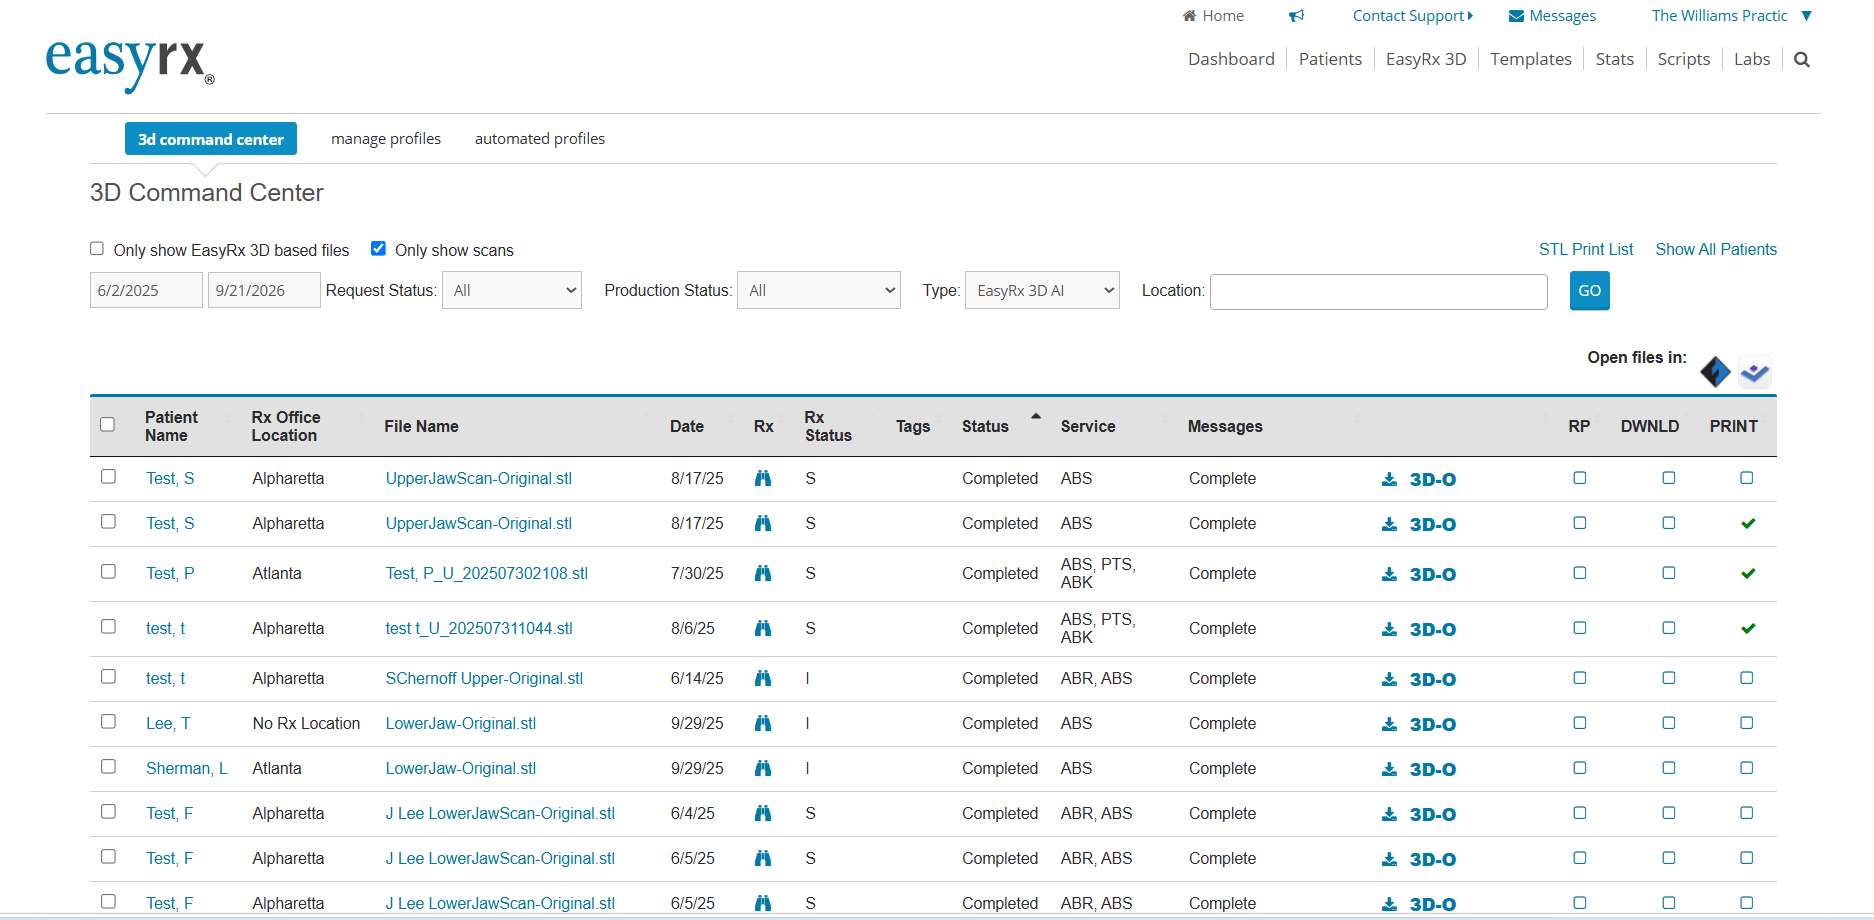Viewport: 1874px width, 920px height.
Task: Open the Production Status dropdown
Action: (819, 291)
